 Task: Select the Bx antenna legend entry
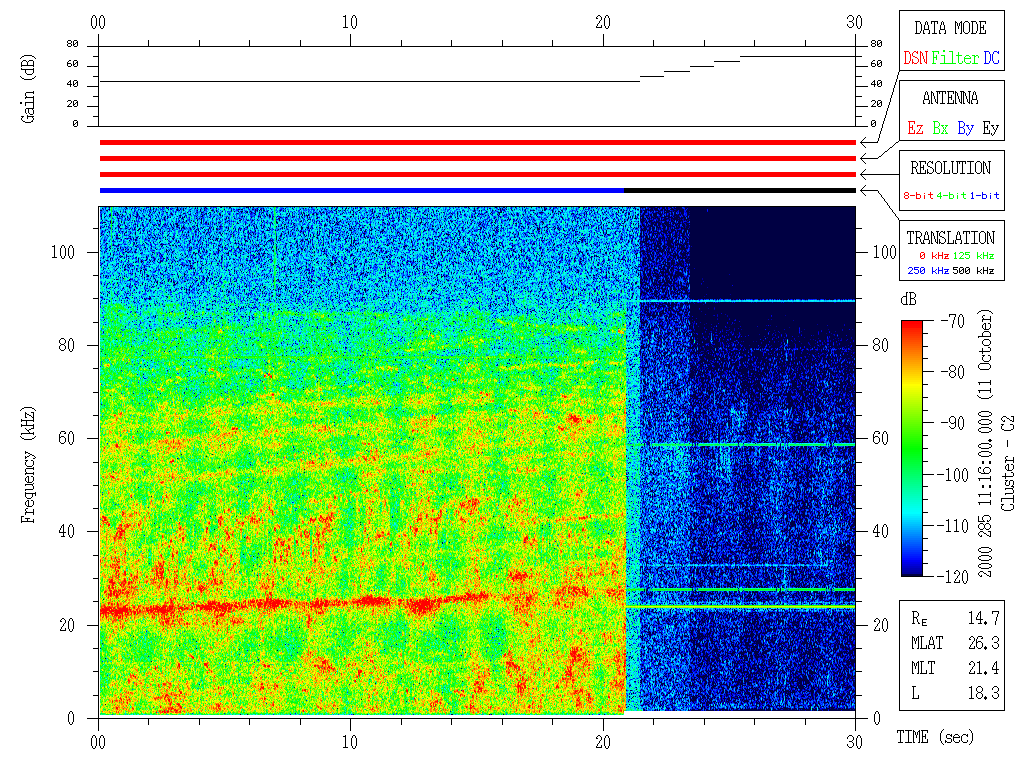[x=940, y=129]
